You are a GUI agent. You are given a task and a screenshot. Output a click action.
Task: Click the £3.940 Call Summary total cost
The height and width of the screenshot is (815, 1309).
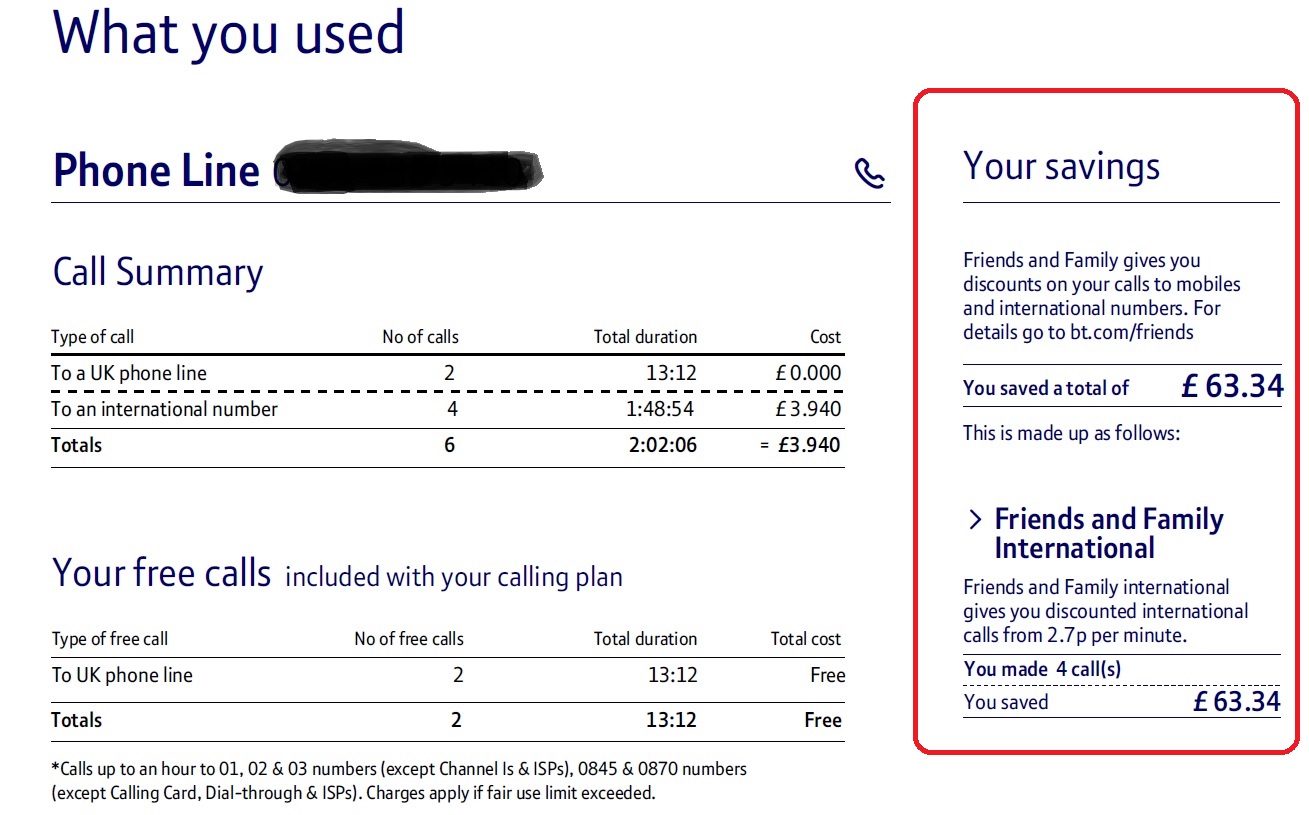809,445
